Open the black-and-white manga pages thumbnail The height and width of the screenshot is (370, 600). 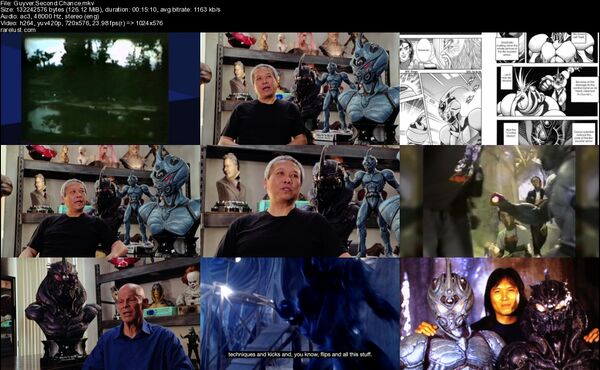click(499, 88)
